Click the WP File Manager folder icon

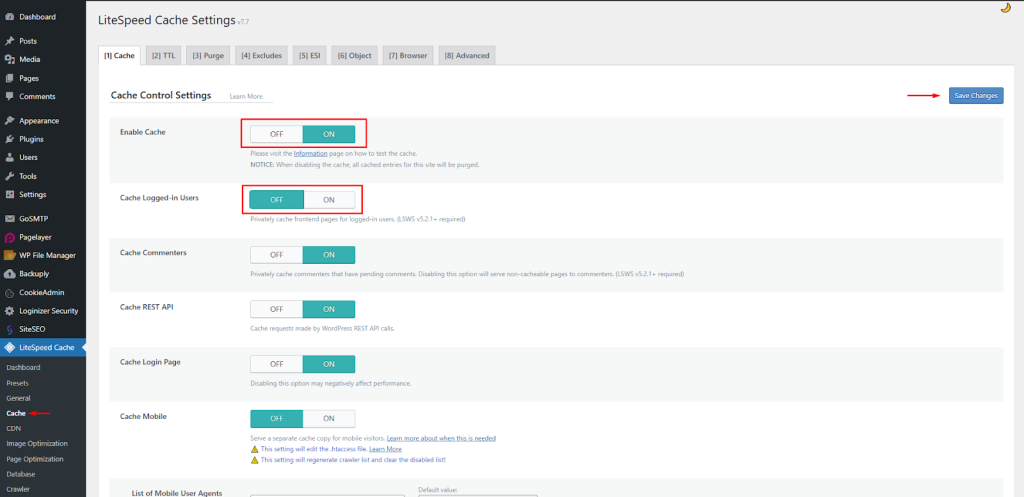(10, 255)
